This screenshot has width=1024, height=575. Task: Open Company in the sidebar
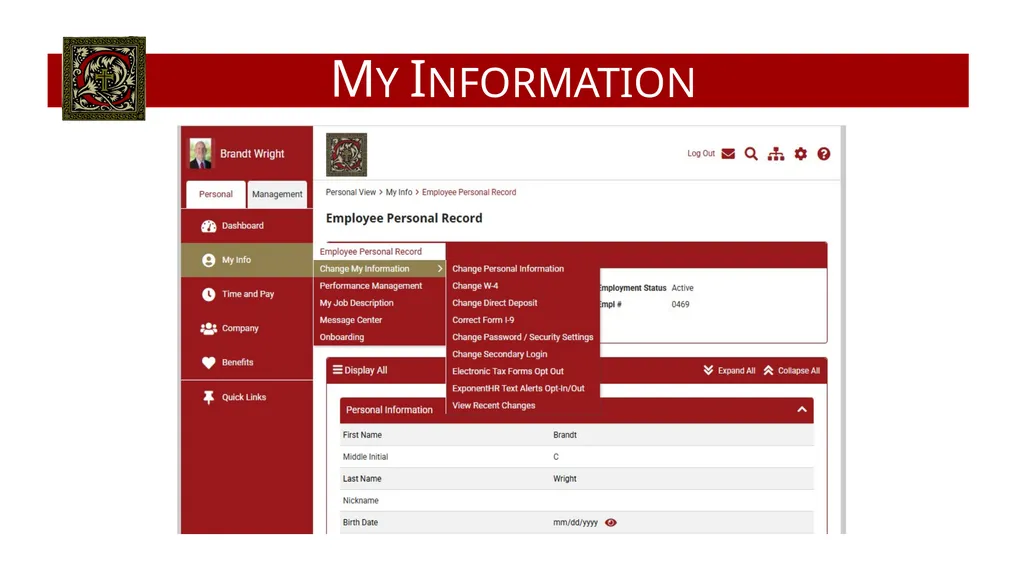point(247,328)
